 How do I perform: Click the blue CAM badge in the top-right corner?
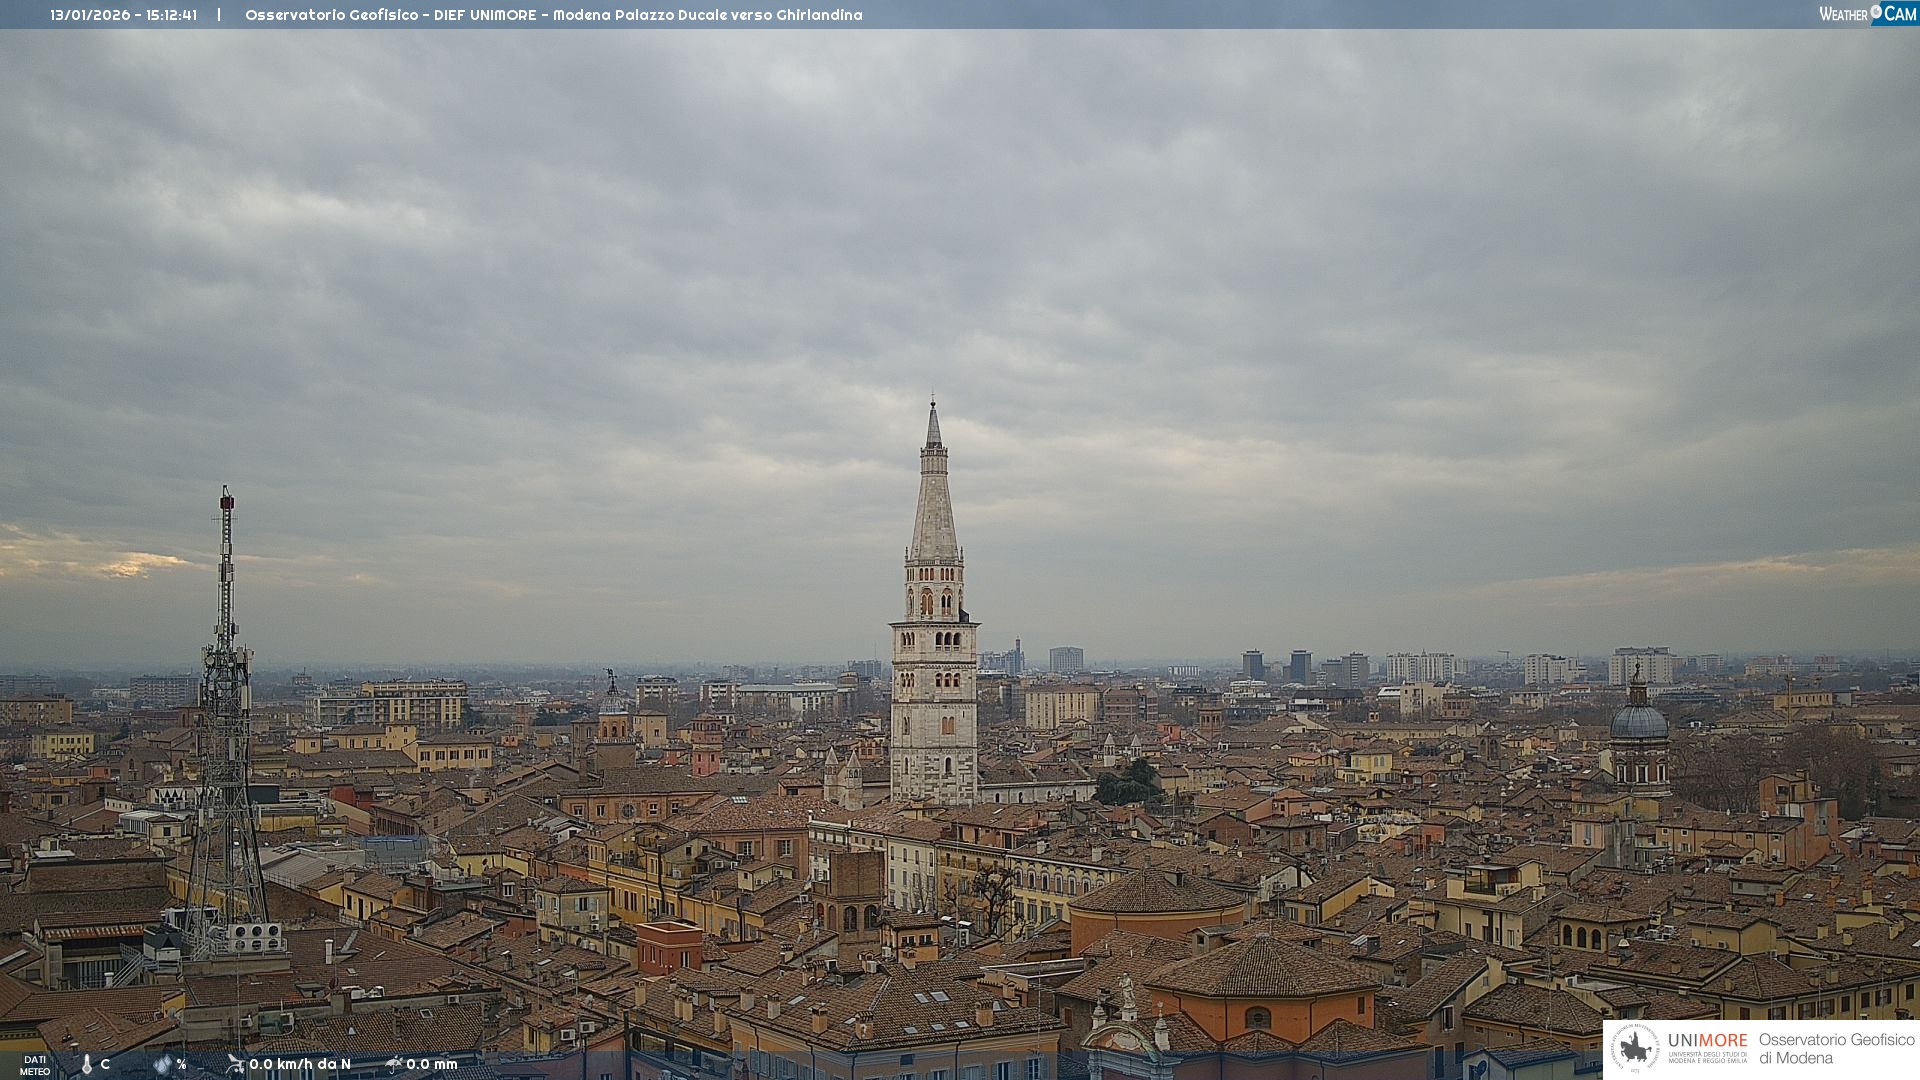coord(1899,13)
